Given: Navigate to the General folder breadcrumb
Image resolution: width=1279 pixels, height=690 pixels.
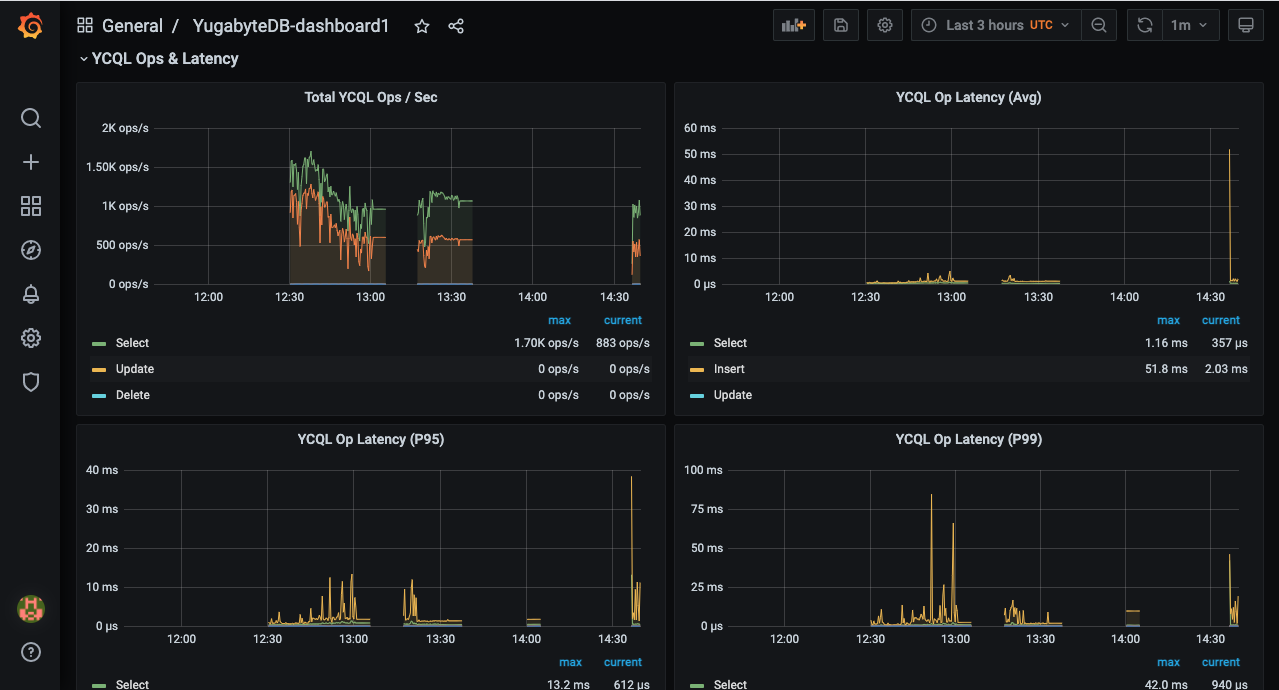Looking at the screenshot, I should coord(133,26).
